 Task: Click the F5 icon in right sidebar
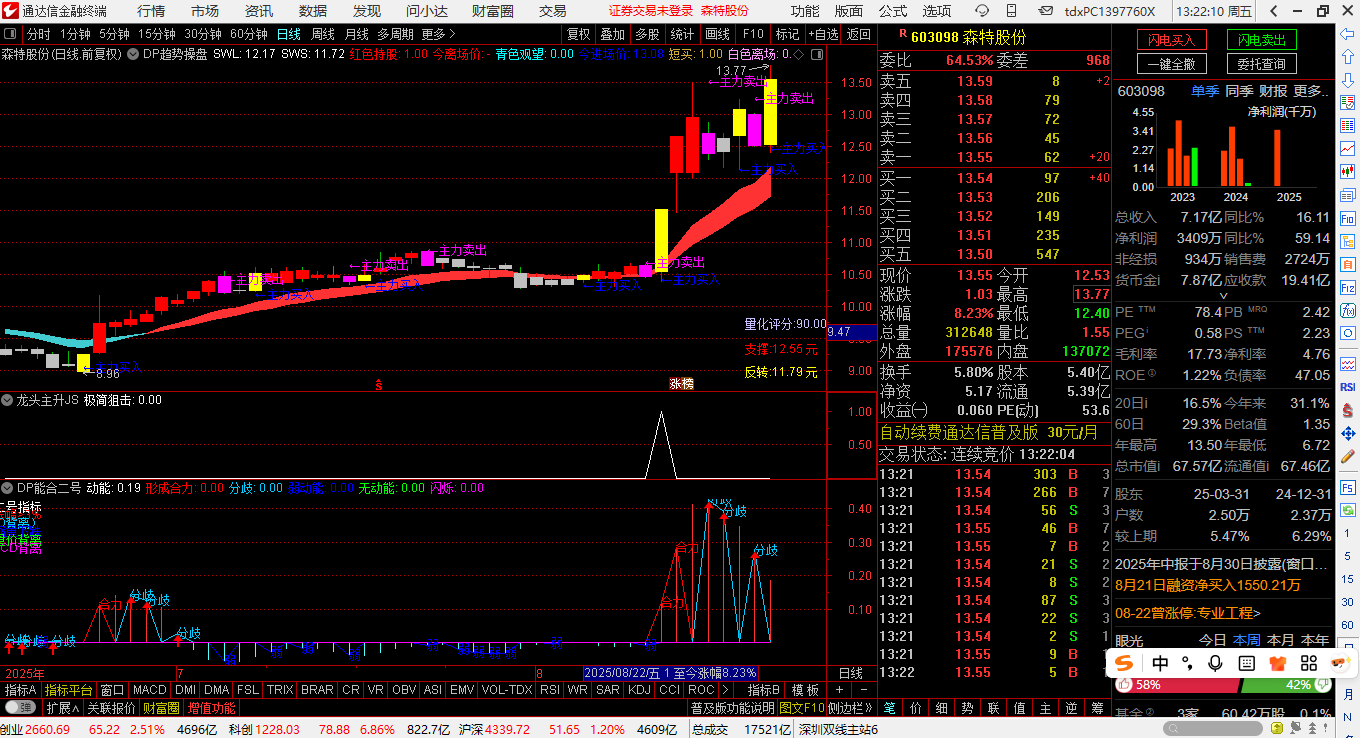click(1347, 488)
